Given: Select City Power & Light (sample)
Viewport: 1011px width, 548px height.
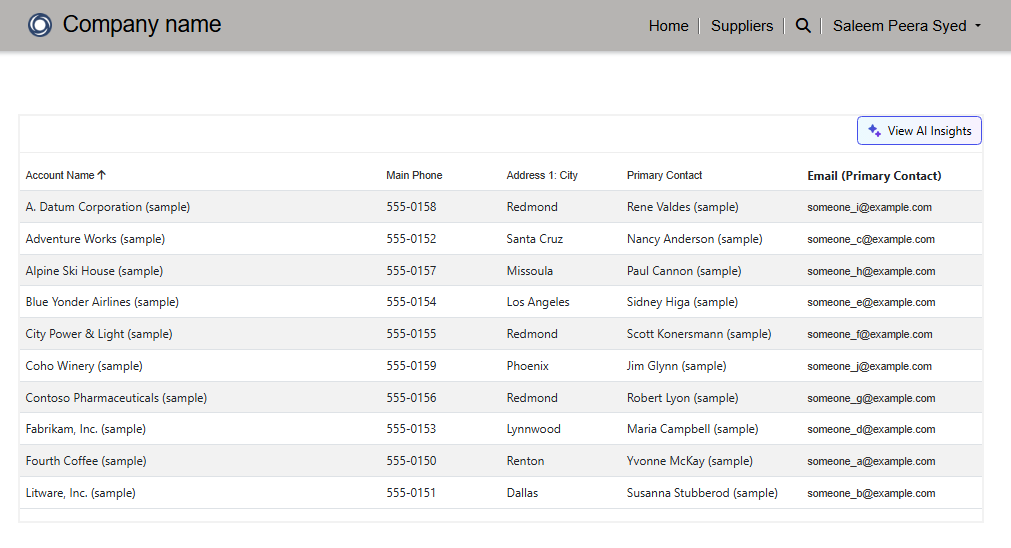Looking at the screenshot, I should click(99, 334).
